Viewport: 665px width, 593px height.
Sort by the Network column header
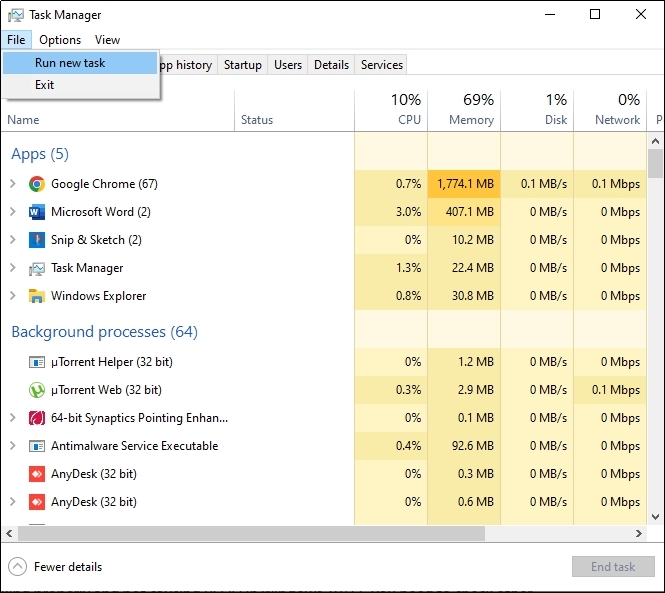click(610, 110)
